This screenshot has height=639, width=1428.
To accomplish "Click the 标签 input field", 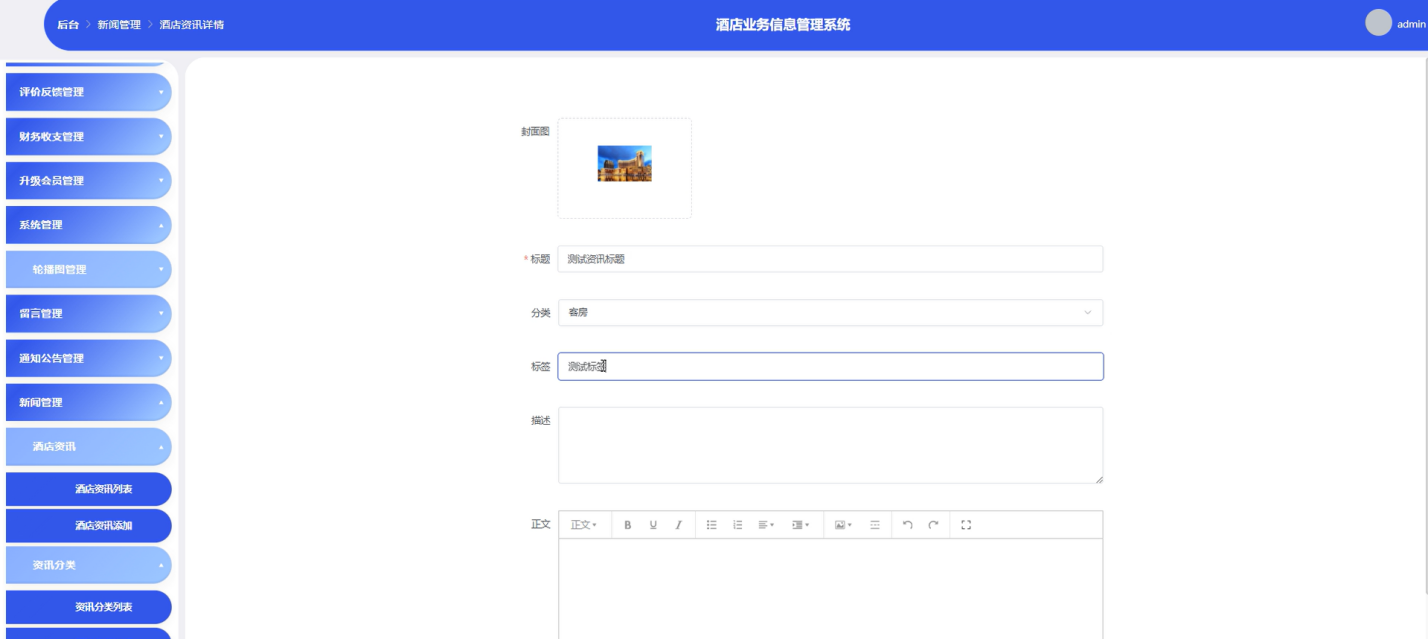I will click(830, 366).
